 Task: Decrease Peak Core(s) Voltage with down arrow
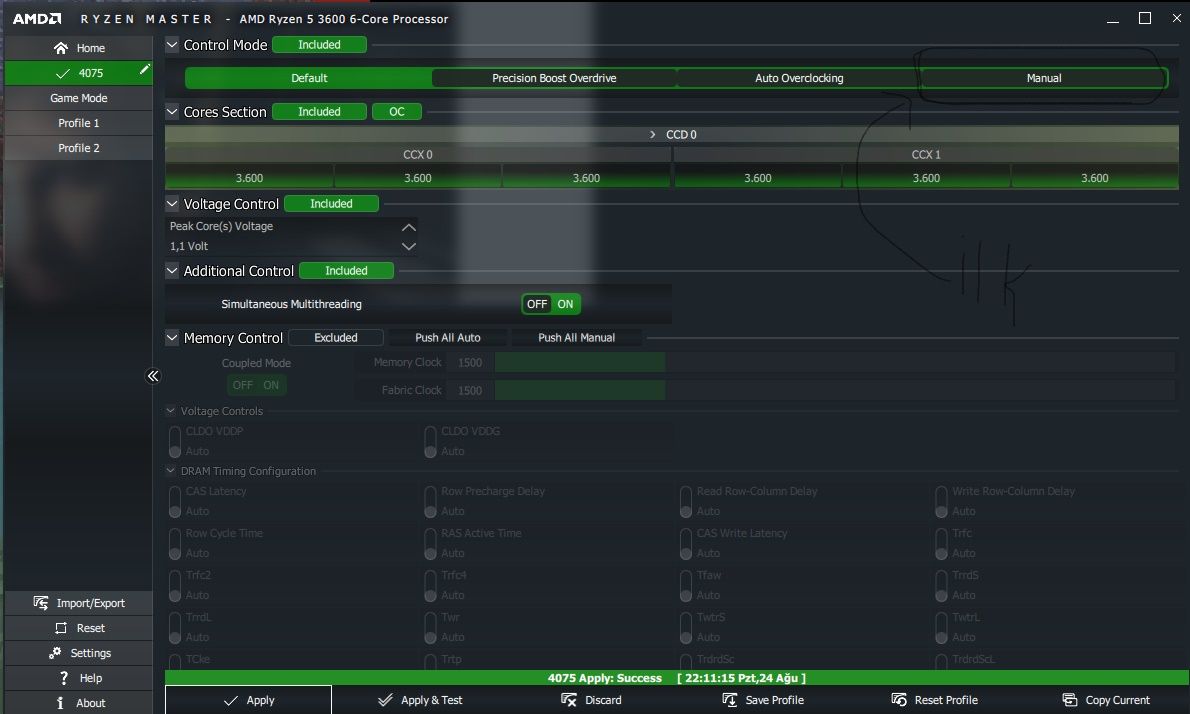(x=408, y=246)
